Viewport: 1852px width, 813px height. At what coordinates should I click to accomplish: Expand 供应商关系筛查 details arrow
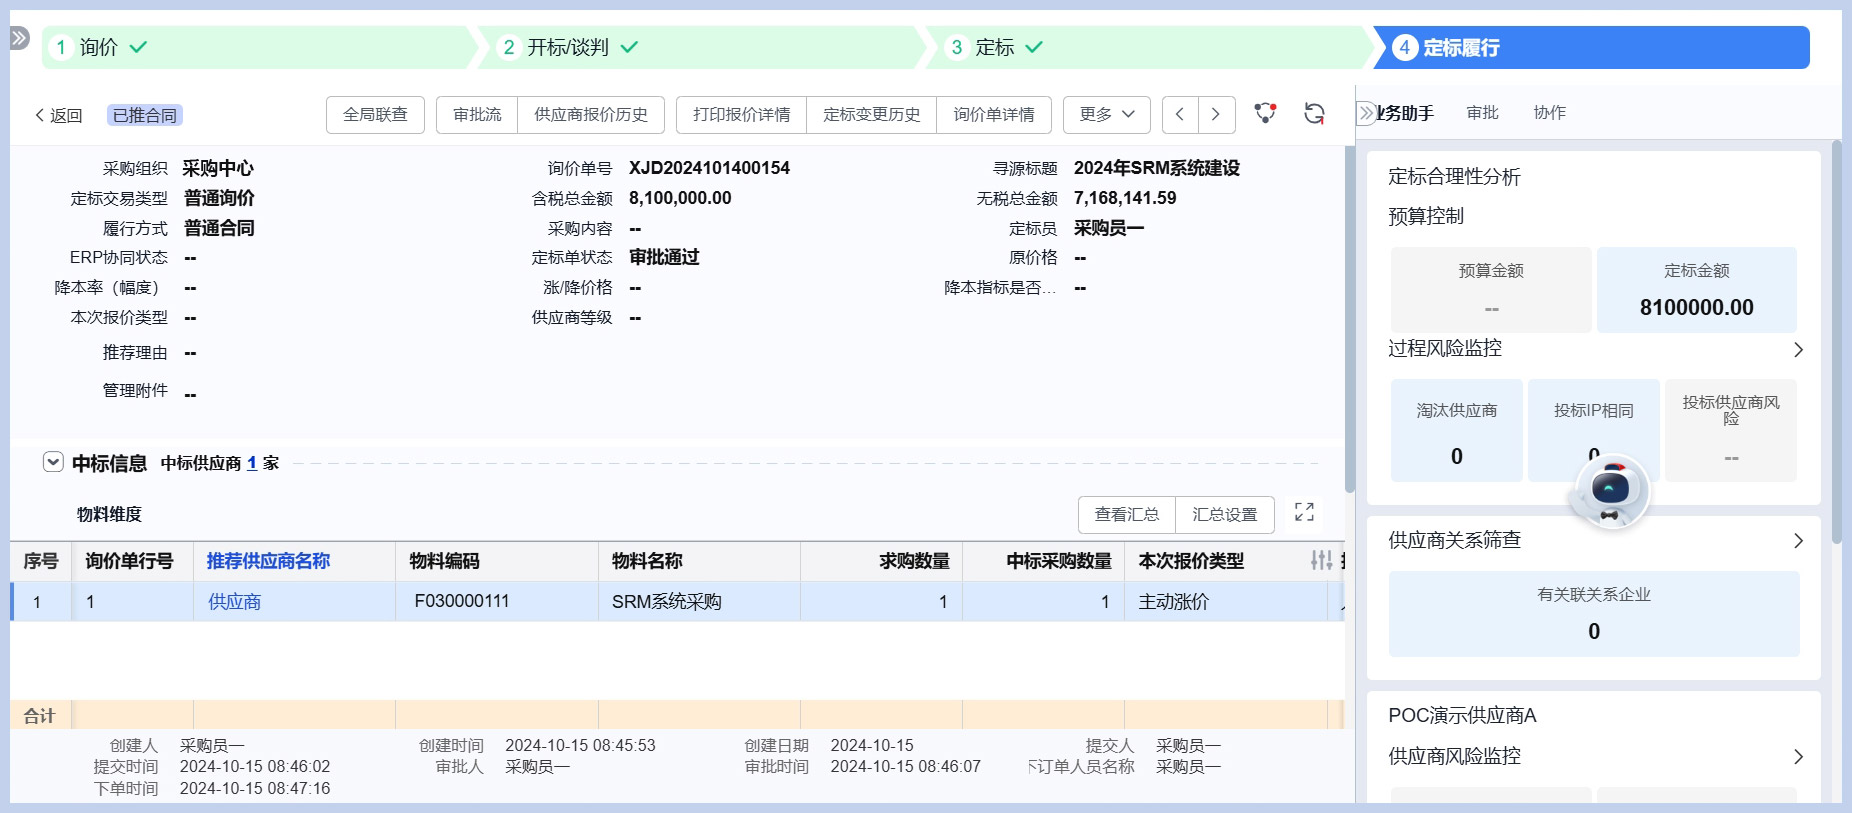1798,541
